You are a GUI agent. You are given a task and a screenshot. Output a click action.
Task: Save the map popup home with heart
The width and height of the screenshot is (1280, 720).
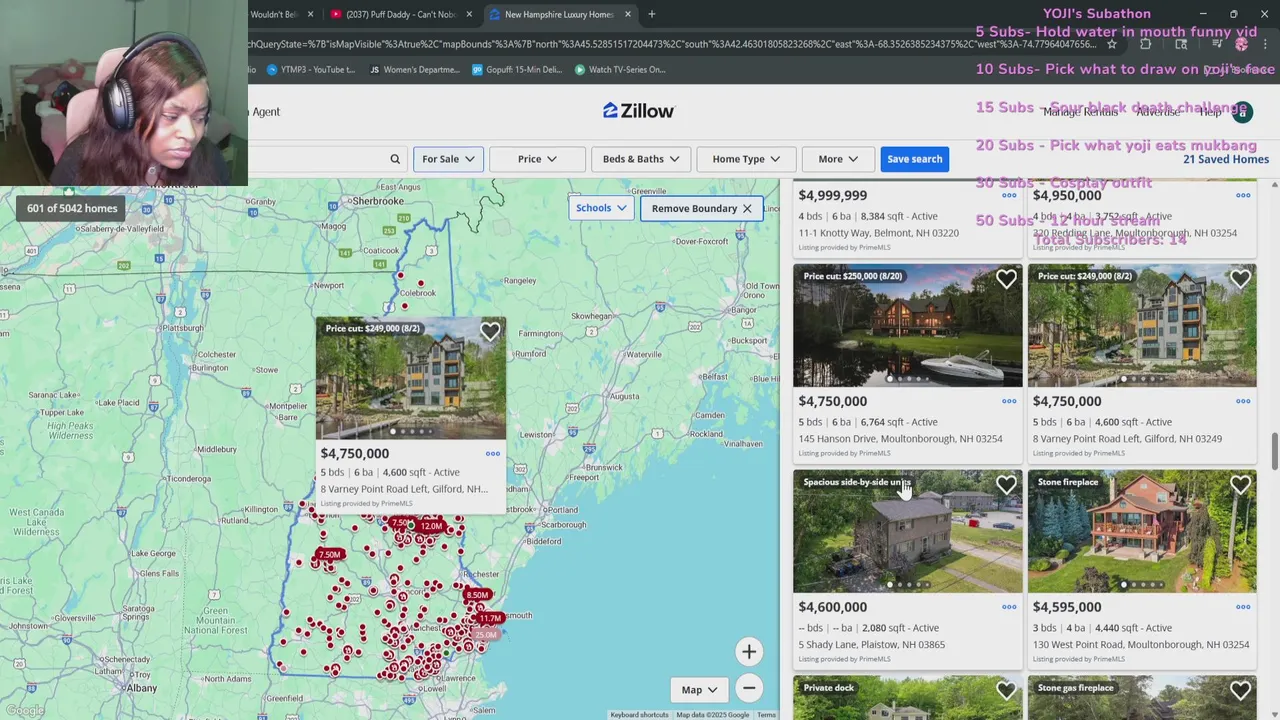[x=490, y=332]
